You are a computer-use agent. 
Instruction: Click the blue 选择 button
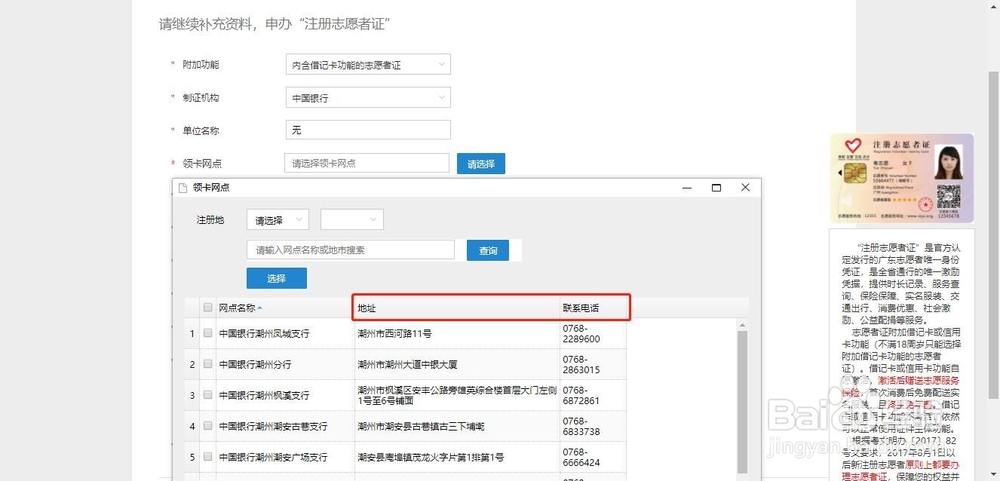276,278
